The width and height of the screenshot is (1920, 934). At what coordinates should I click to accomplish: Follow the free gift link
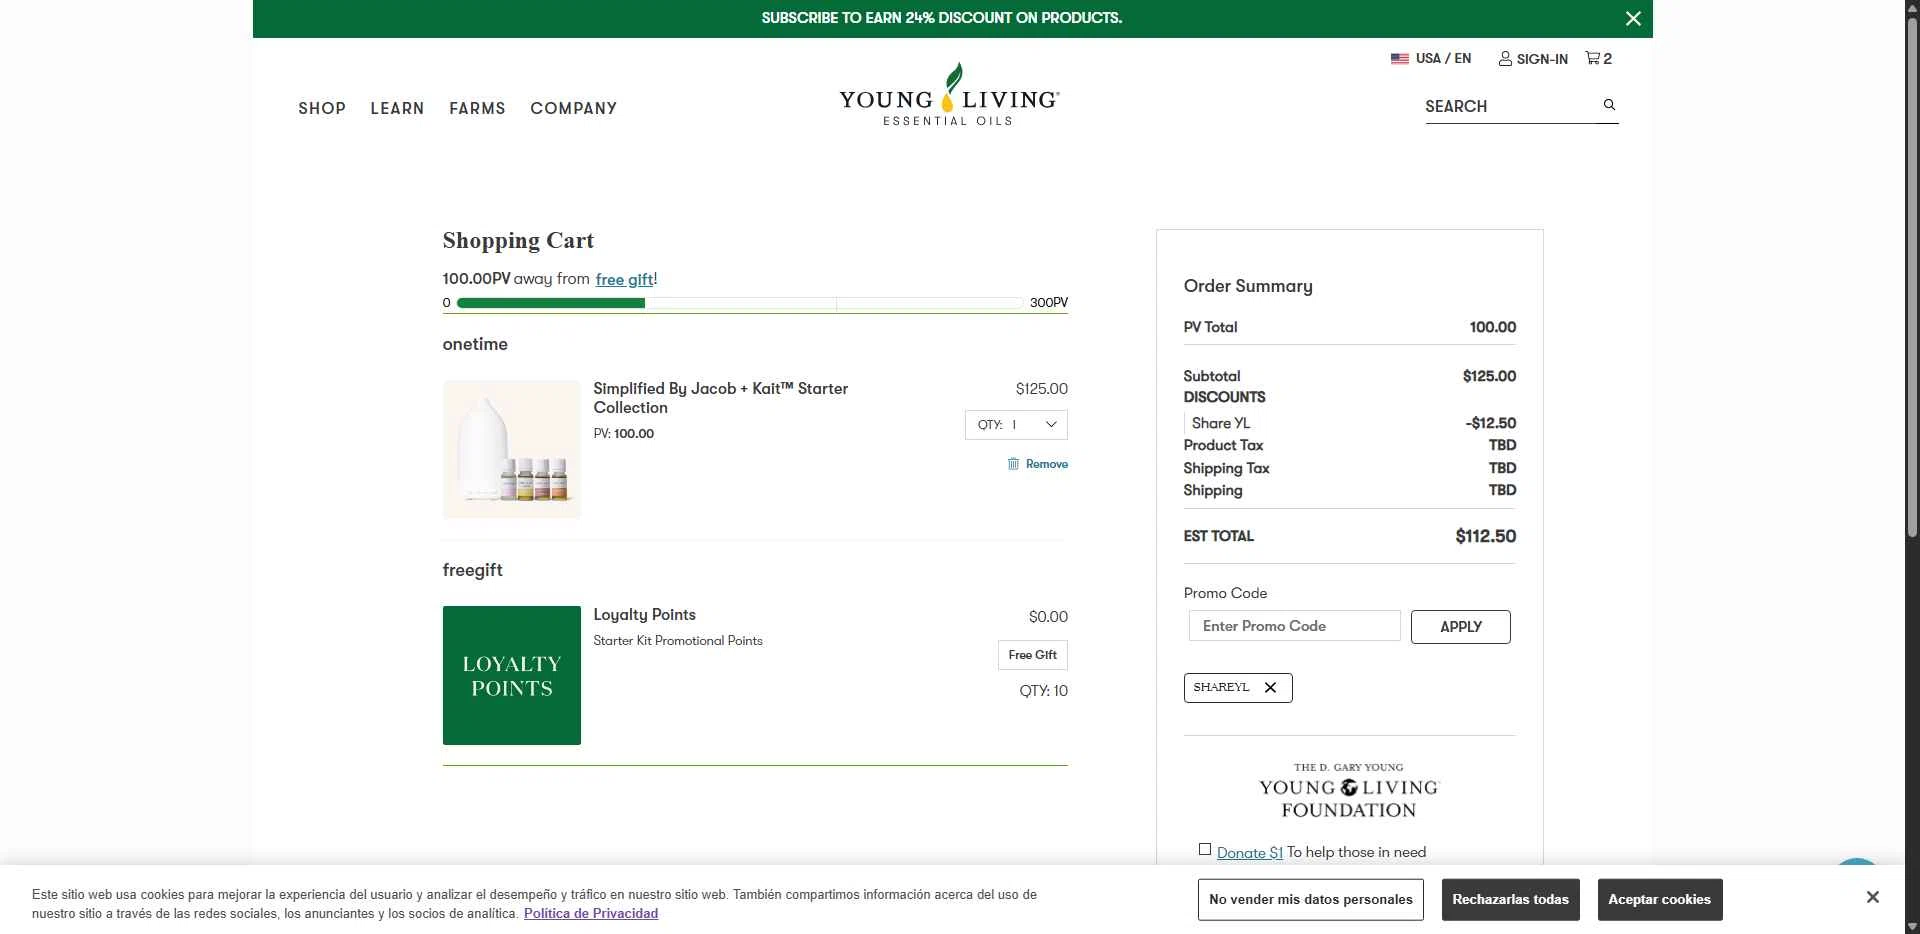coord(624,279)
